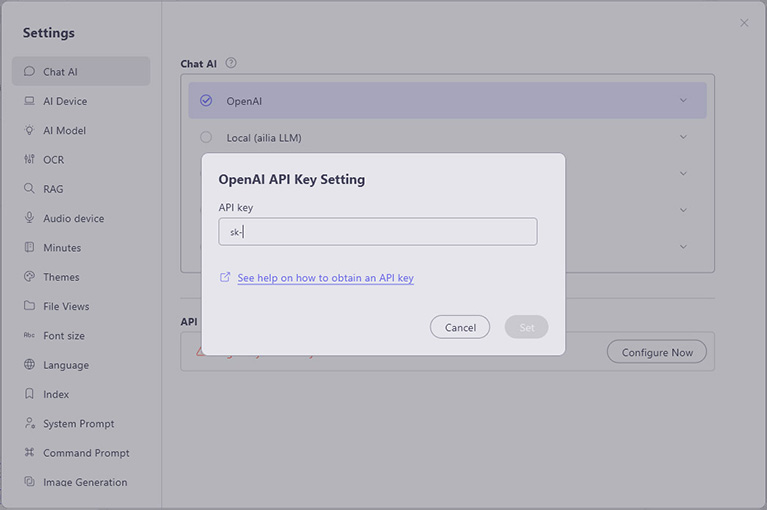This screenshot has width=767, height=510.
Task: Open the OCR settings section
Action: [x=53, y=160]
